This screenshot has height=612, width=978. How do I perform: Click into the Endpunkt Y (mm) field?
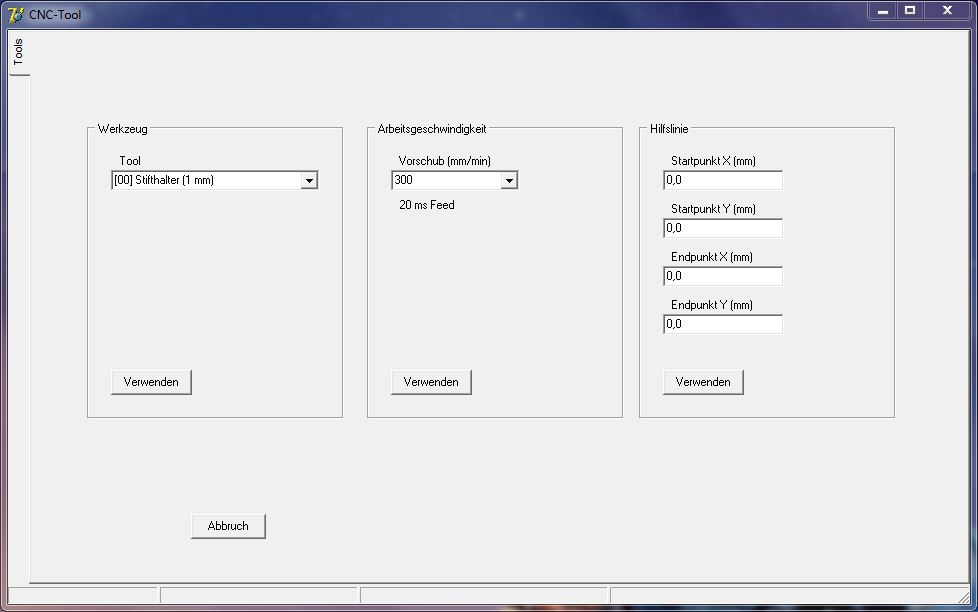(x=722, y=324)
